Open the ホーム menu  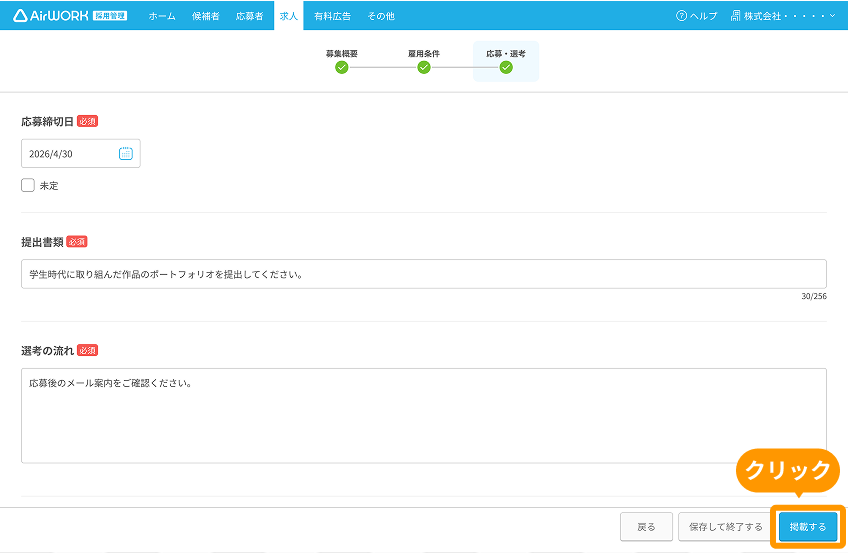162,16
